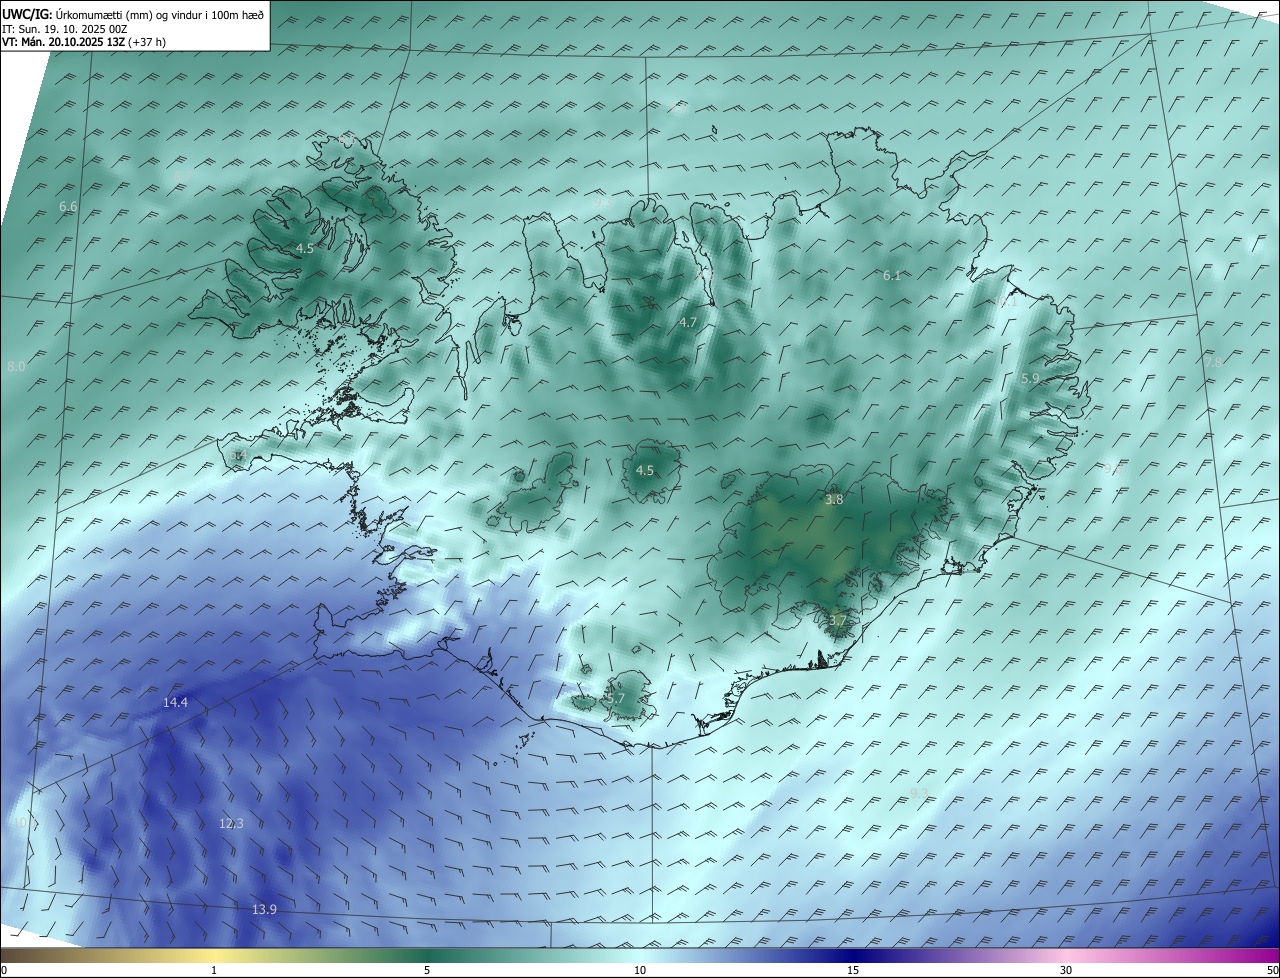Click the init time 'IT: Sun. 19. 10. 2025 00Z'
The width and height of the screenshot is (1280, 978).
coord(65,29)
